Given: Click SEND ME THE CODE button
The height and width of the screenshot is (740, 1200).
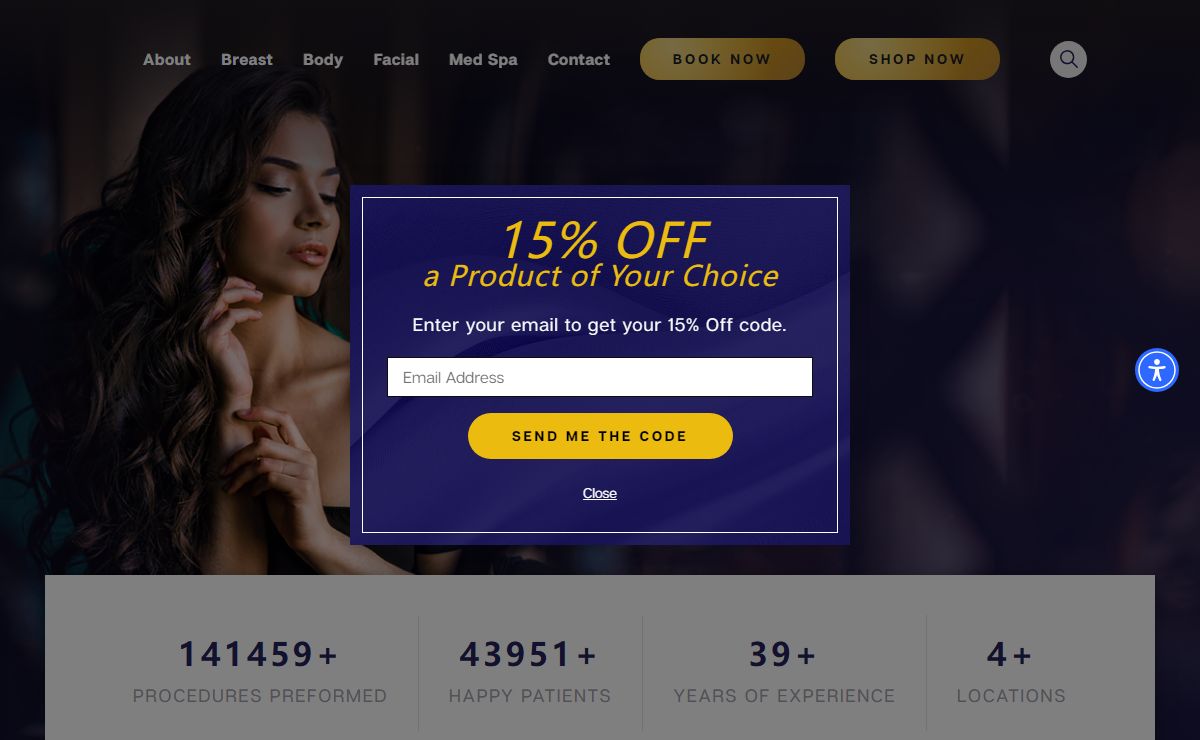Looking at the screenshot, I should tap(600, 436).
